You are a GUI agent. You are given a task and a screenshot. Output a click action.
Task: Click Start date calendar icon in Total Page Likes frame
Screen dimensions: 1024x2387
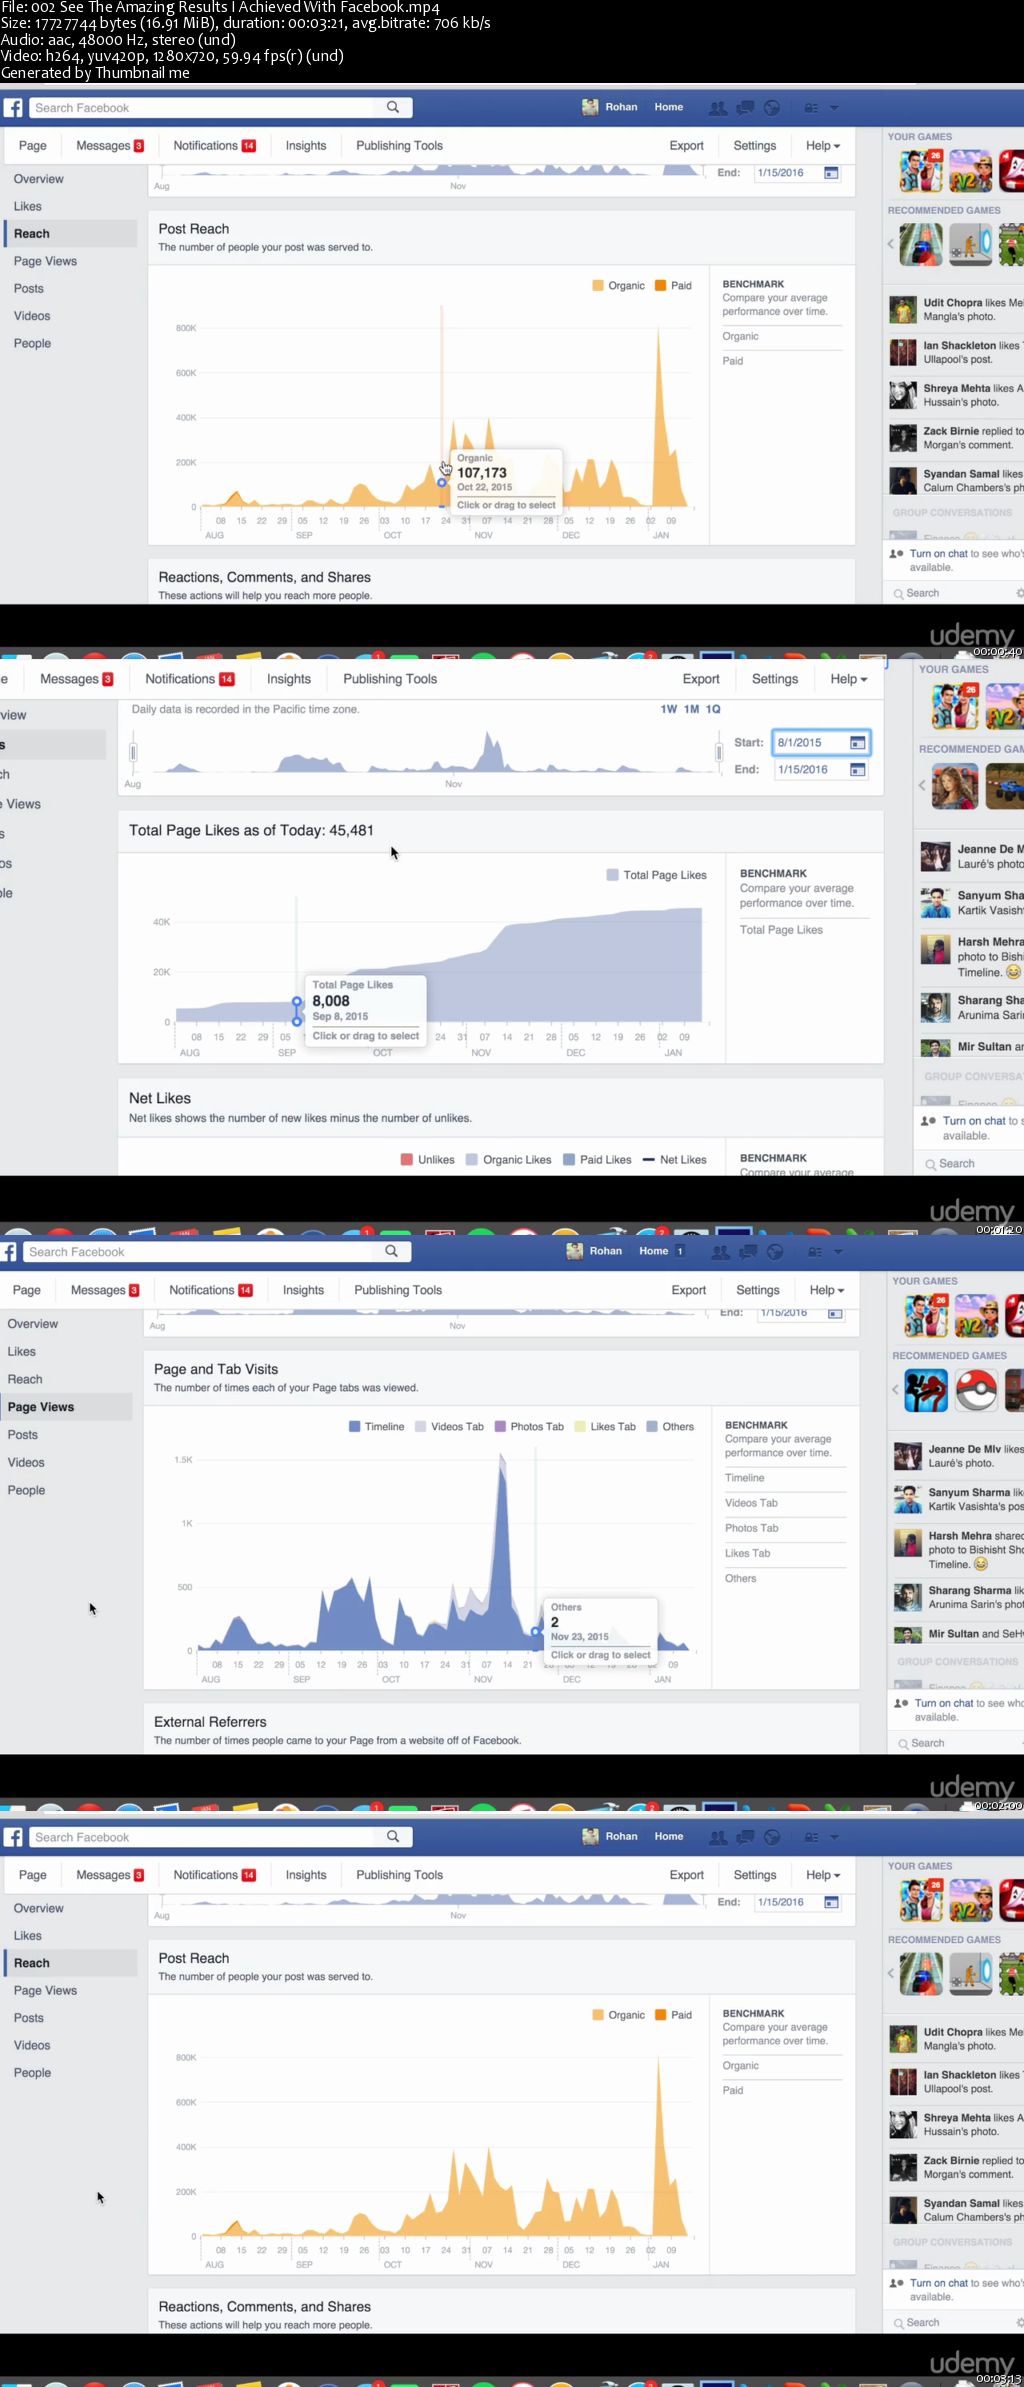857,742
